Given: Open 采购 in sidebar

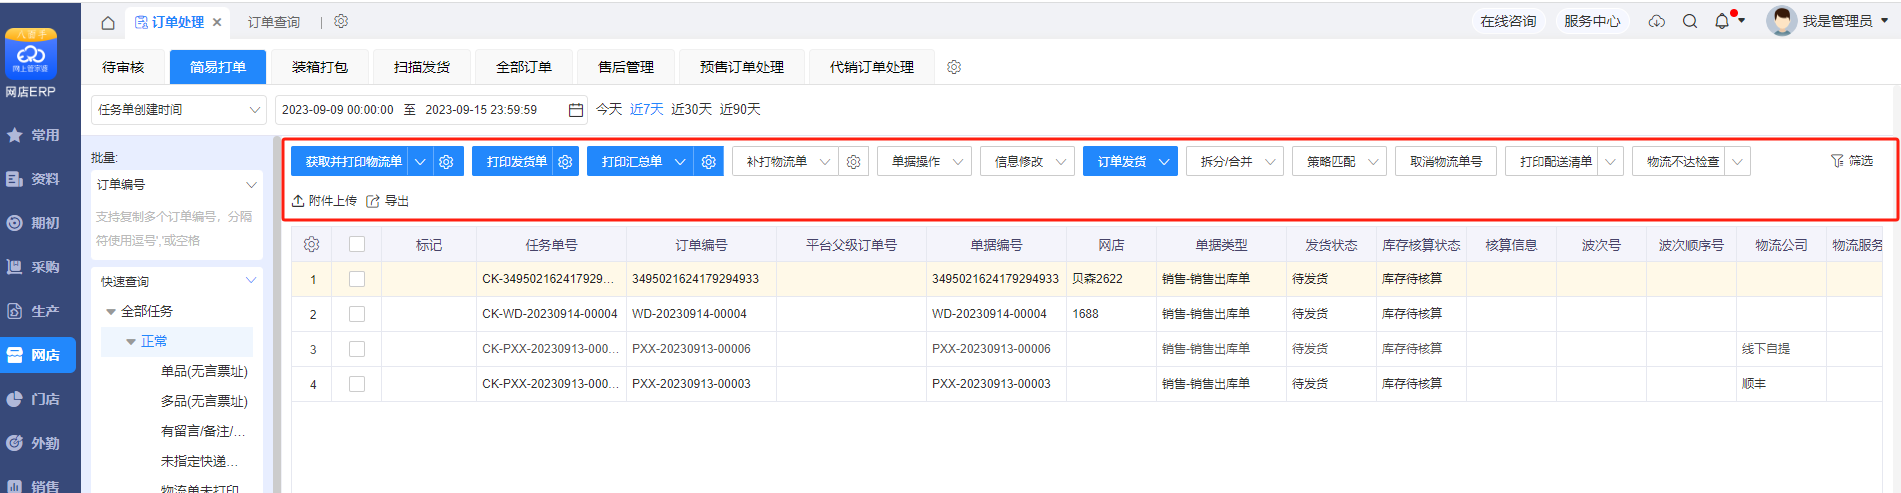Looking at the screenshot, I should tap(34, 267).
